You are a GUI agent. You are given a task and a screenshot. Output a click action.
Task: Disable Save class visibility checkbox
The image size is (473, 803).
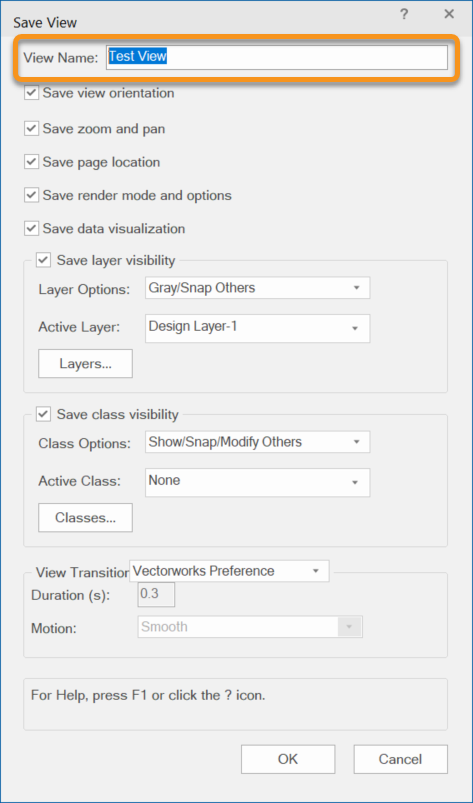coord(44,414)
